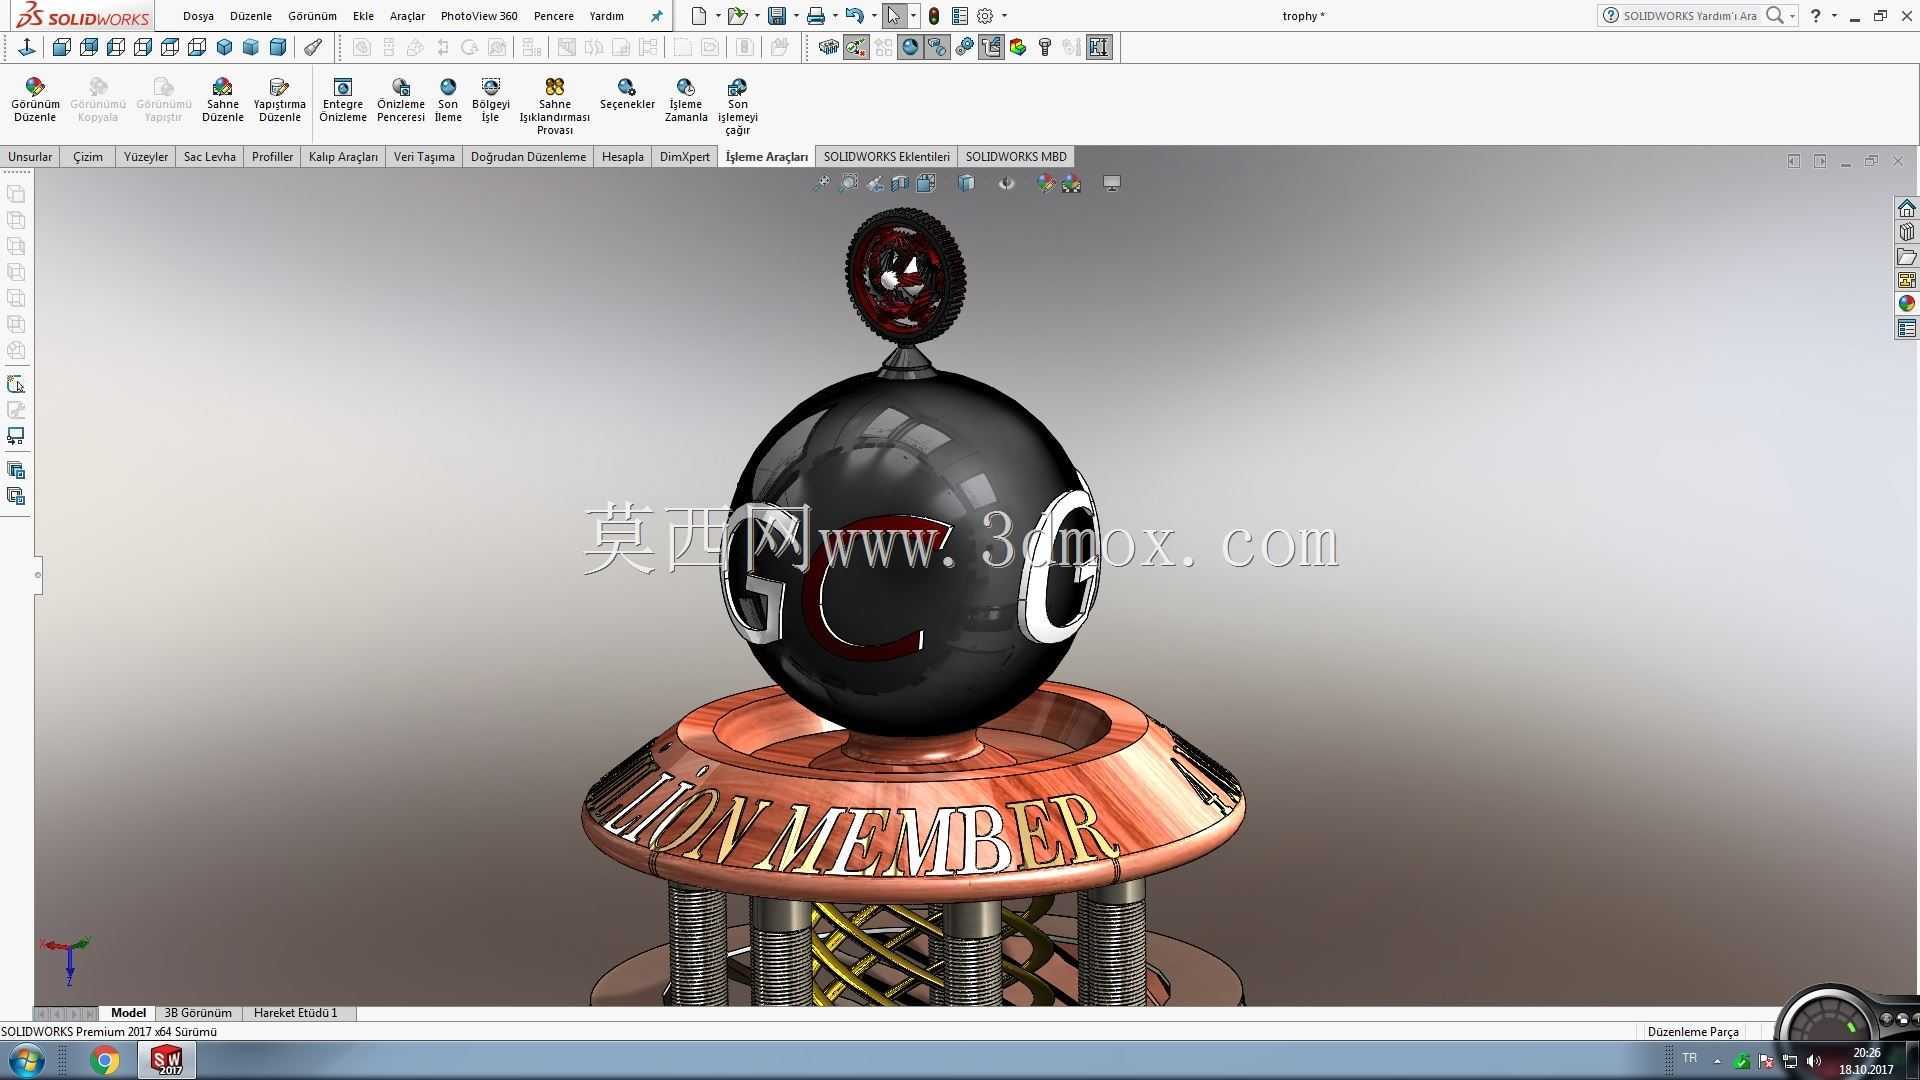
Task: Click the Normal To view icon
Action: click(27, 47)
